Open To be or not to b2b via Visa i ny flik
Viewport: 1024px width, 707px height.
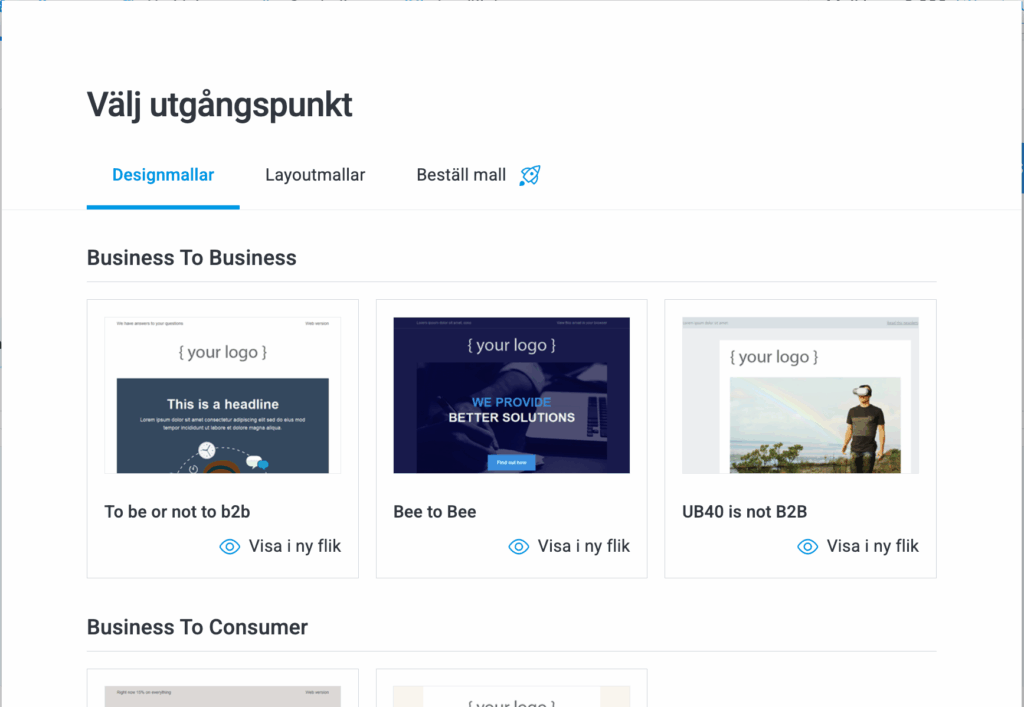point(294,546)
